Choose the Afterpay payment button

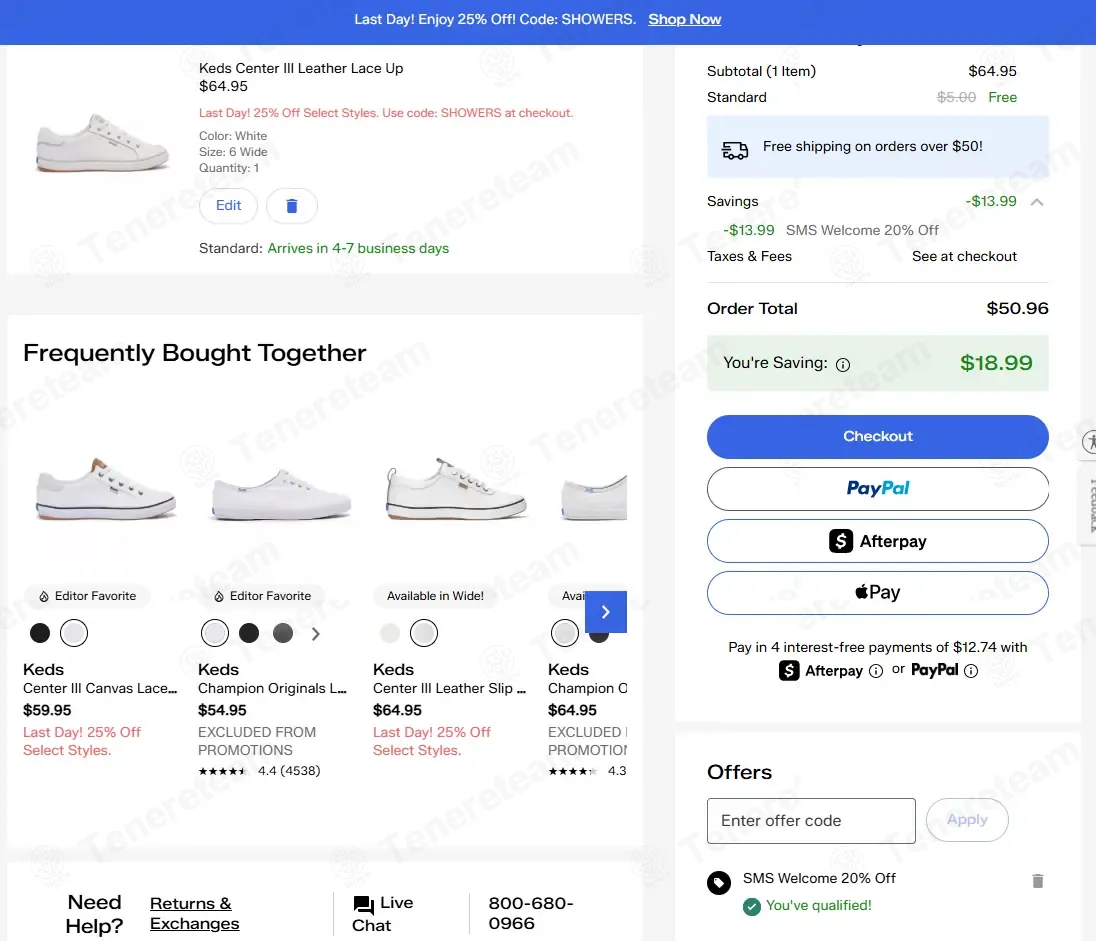[877, 541]
